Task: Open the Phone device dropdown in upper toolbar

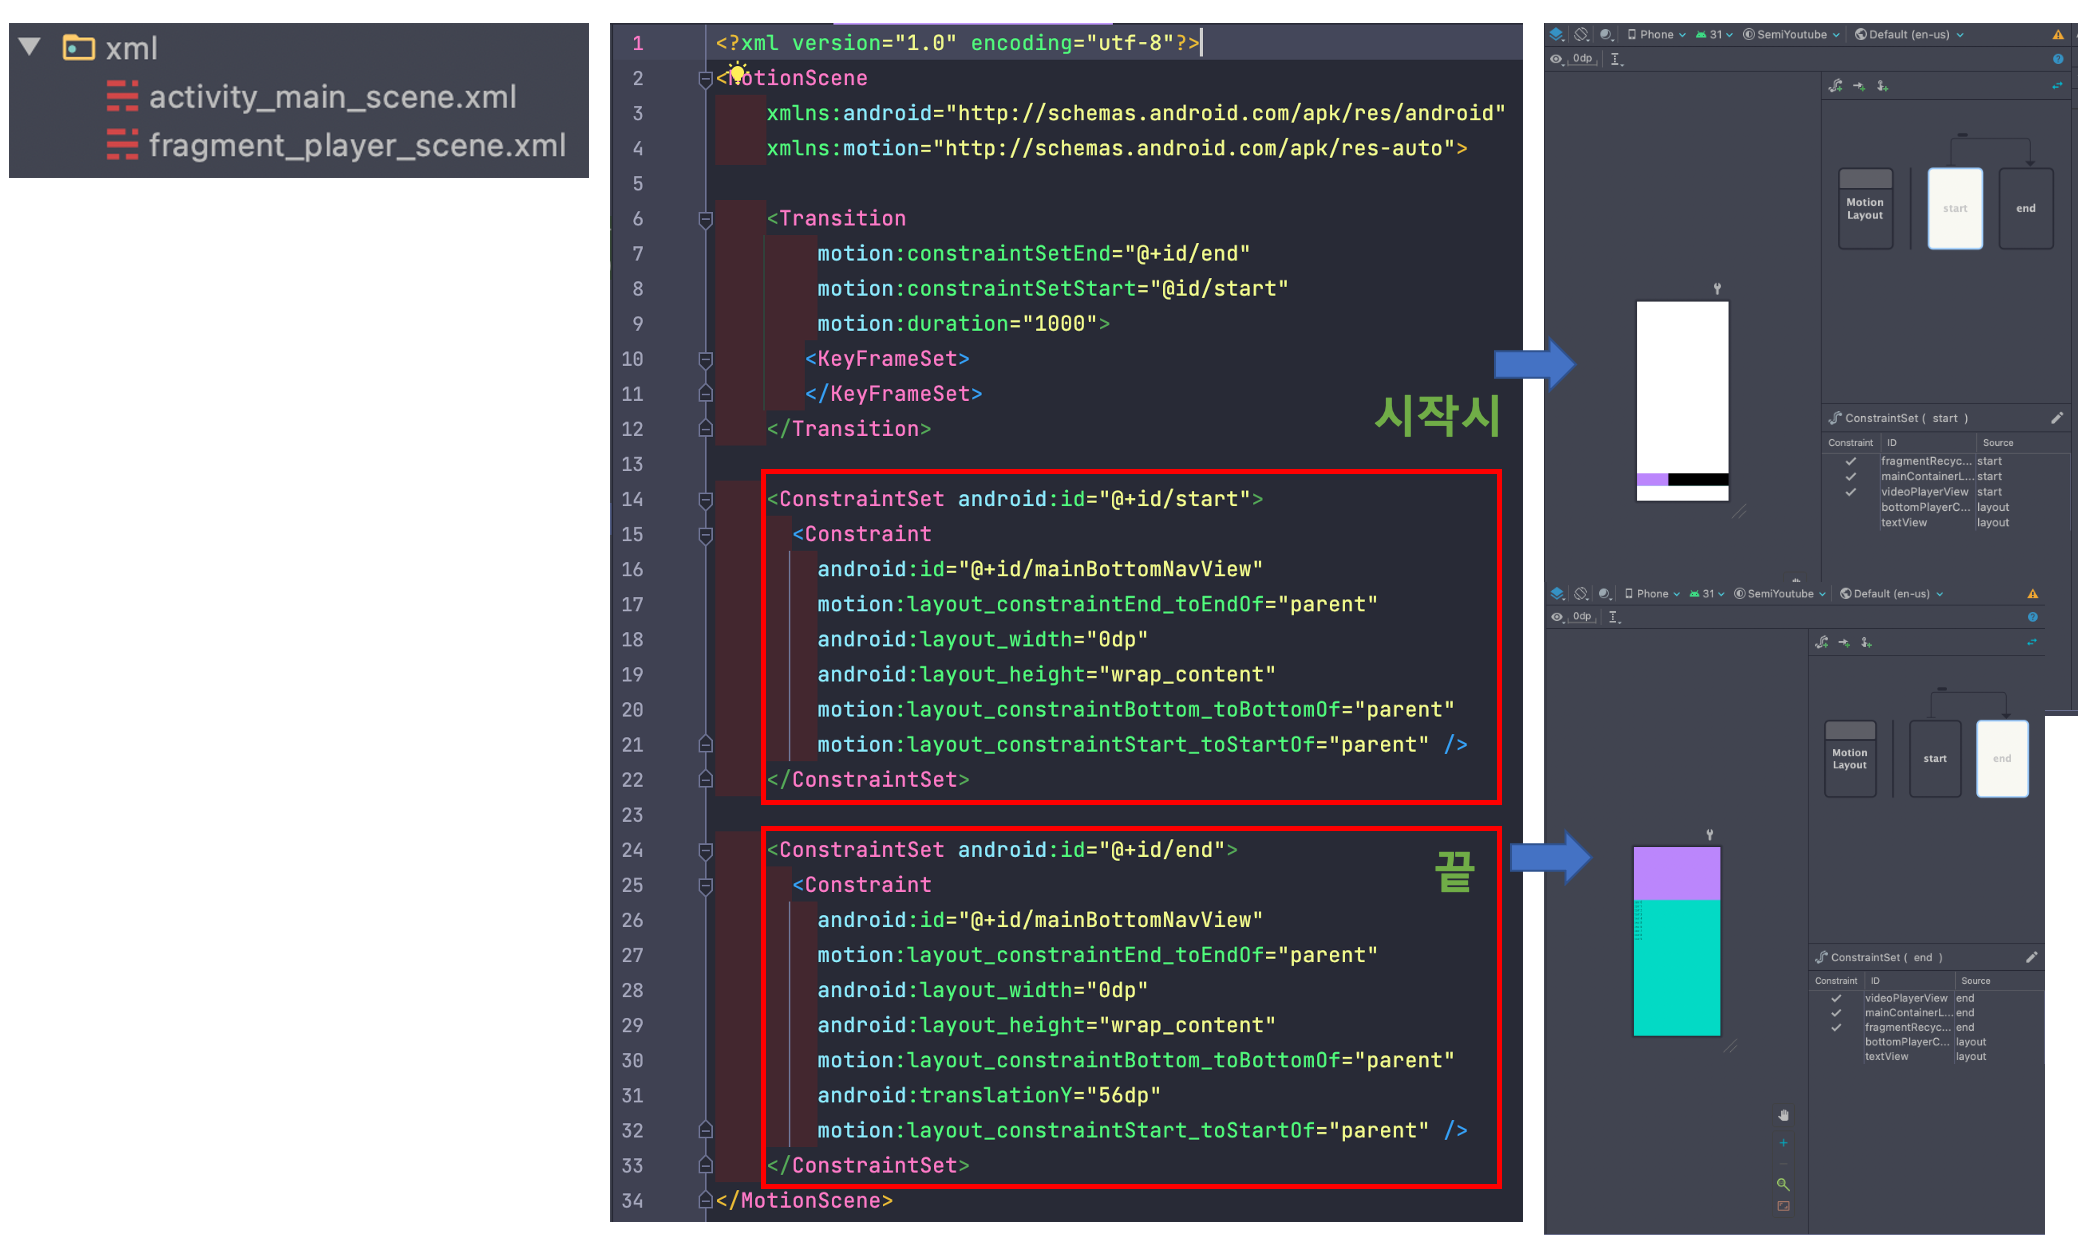Action: 1656,35
